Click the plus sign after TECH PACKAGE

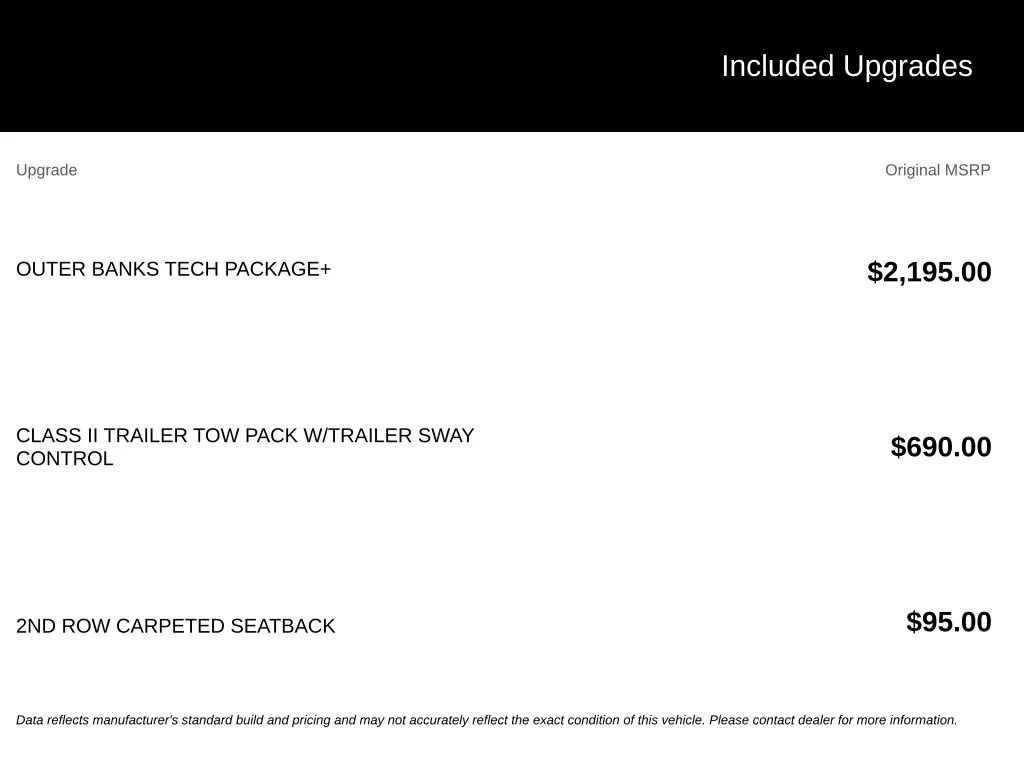(x=325, y=269)
